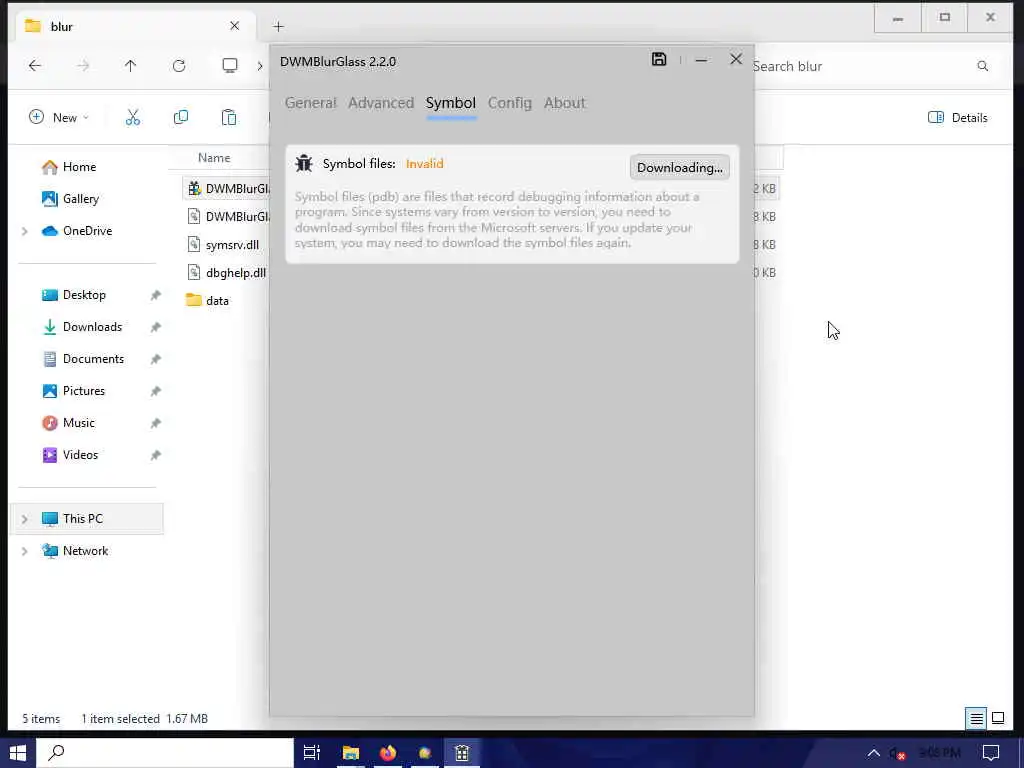Switch to the Advanced tab
The height and width of the screenshot is (768, 1024).
pyautogui.click(x=381, y=103)
